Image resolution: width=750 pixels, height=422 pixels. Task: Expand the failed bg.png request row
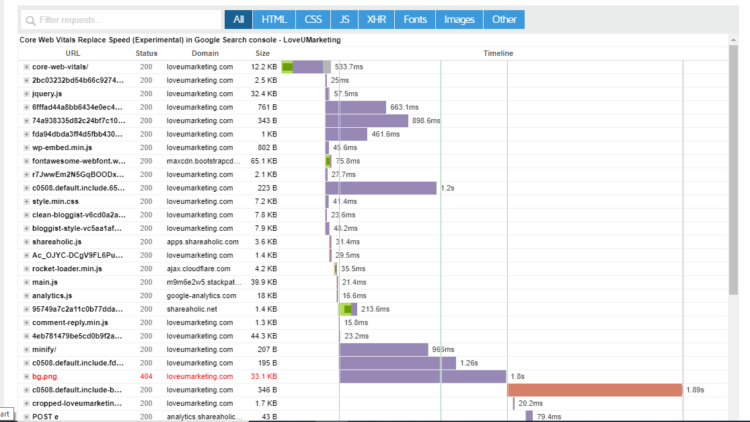tap(26, 377)
